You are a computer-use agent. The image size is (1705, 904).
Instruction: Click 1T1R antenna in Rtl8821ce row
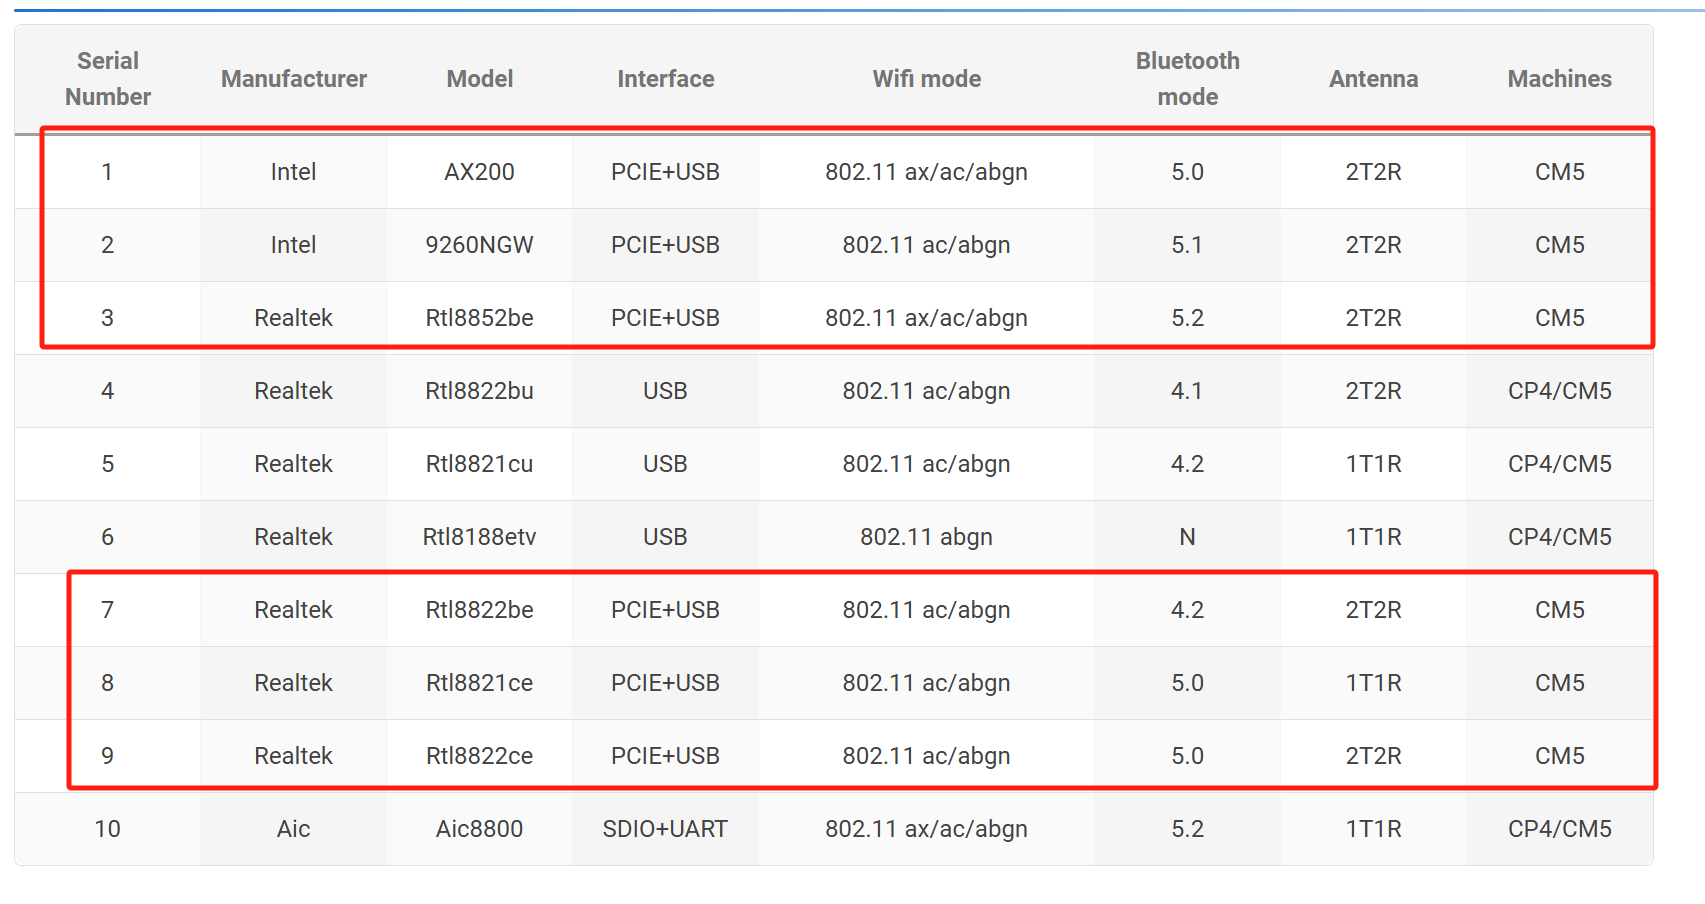click(x=1374, y=683)
